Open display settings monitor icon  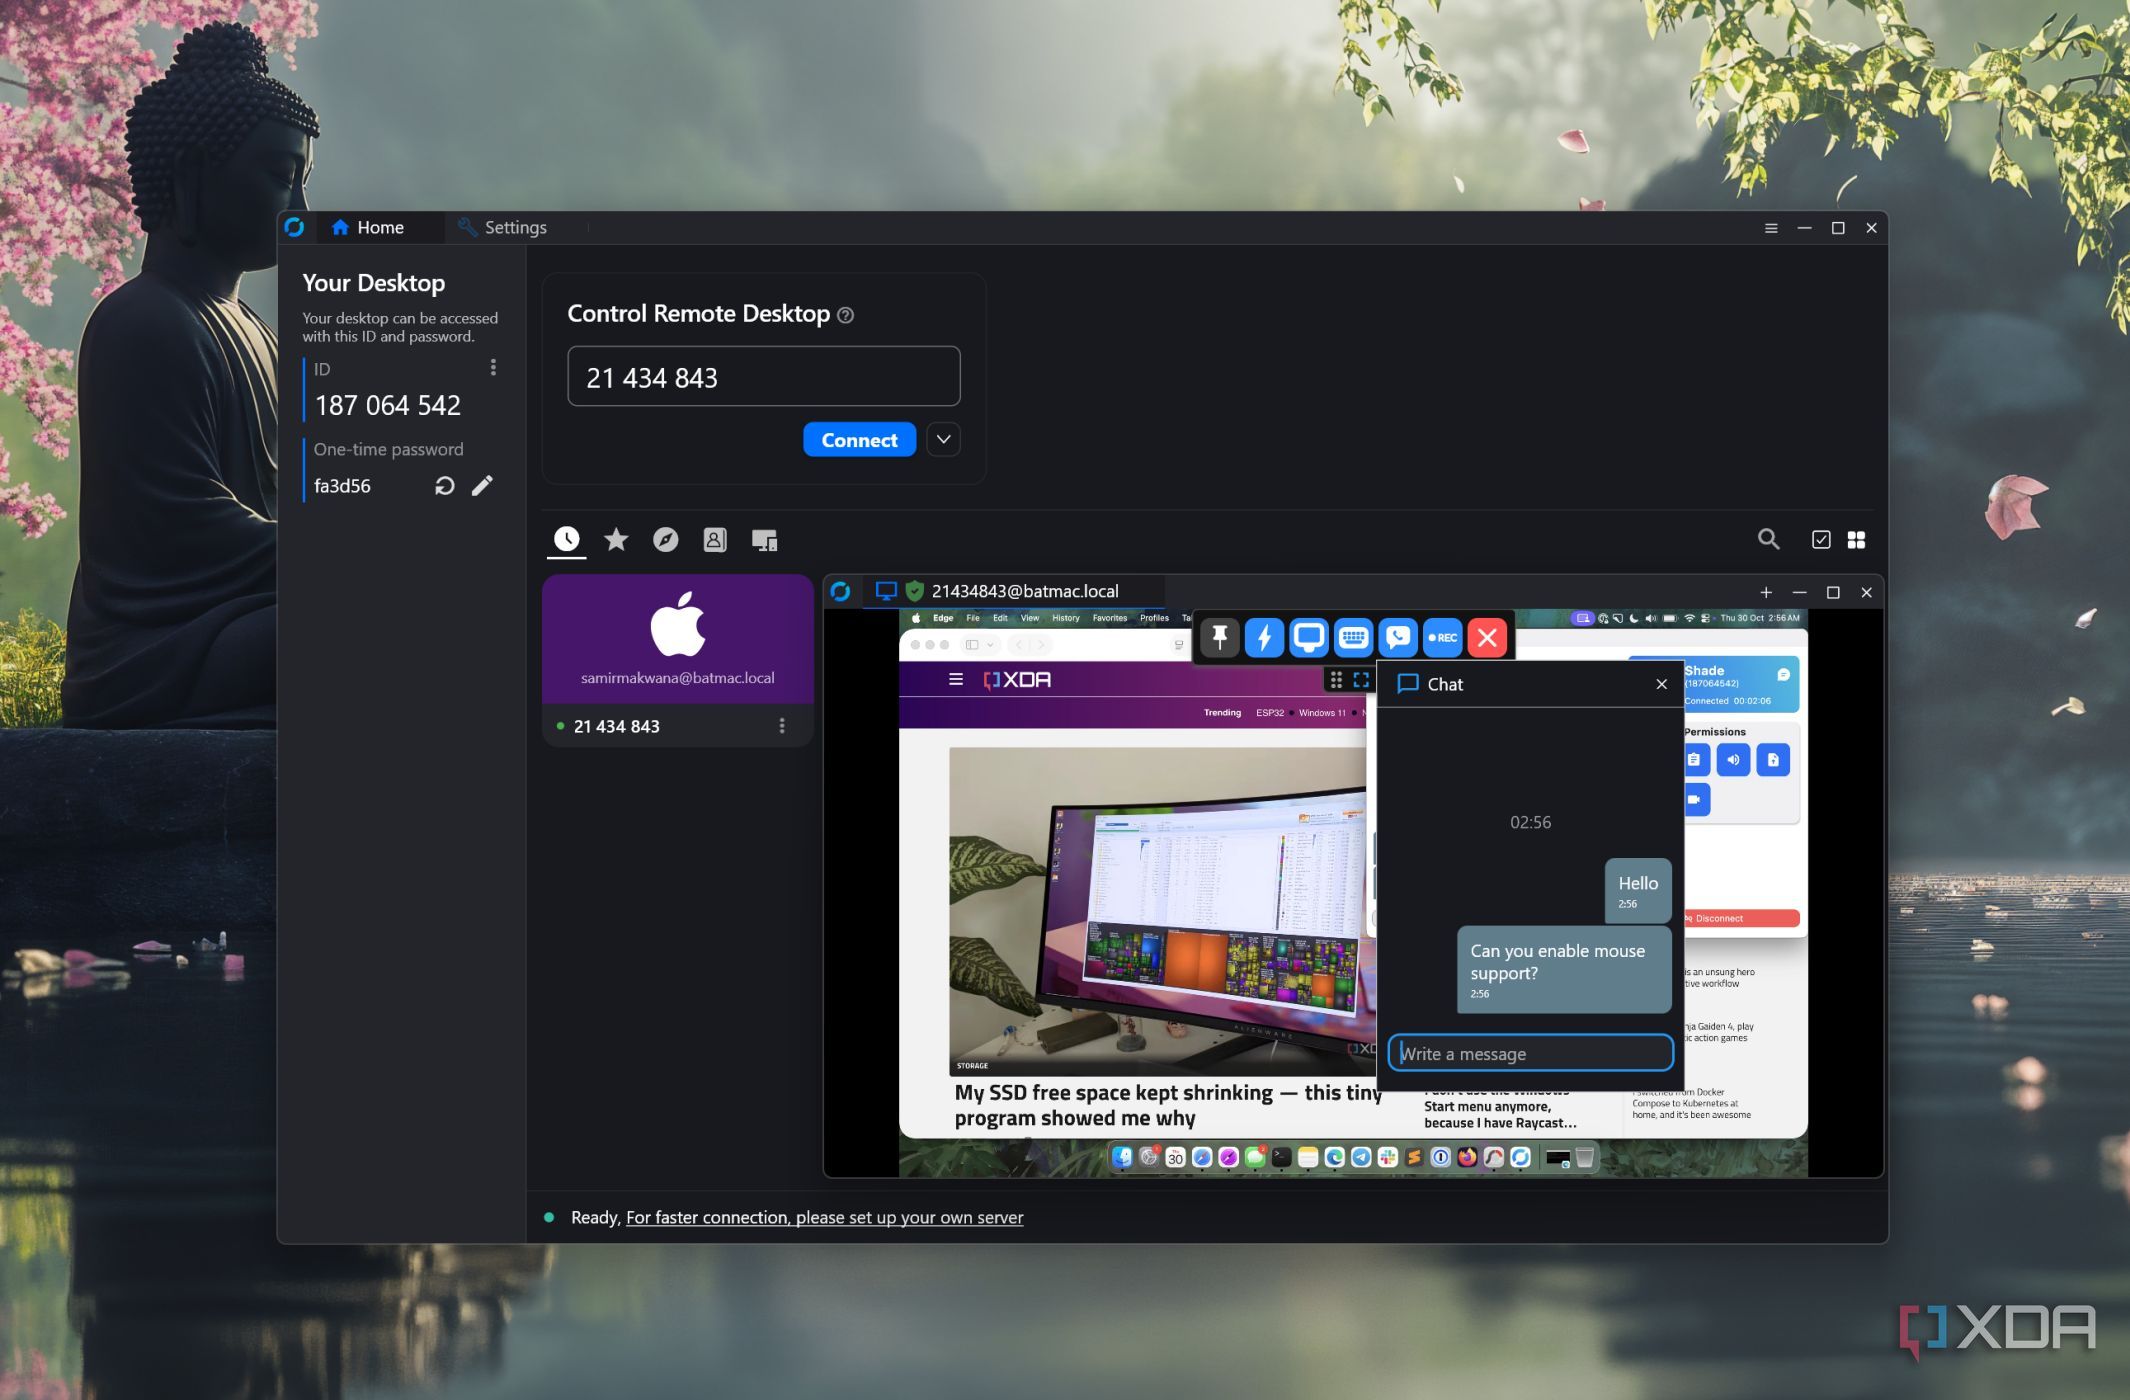(x=1308, y=637)
